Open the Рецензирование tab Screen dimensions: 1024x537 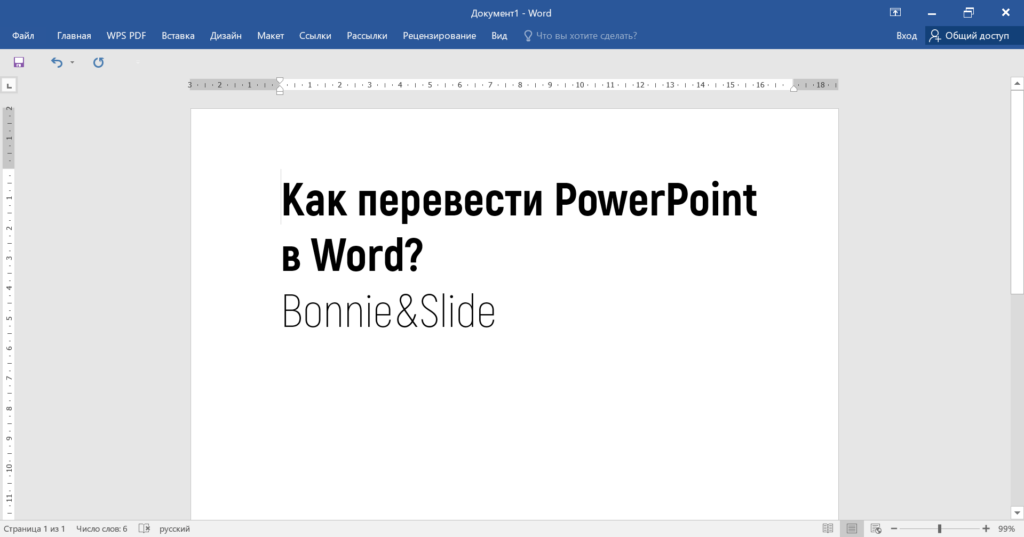(x=439, y=36)
